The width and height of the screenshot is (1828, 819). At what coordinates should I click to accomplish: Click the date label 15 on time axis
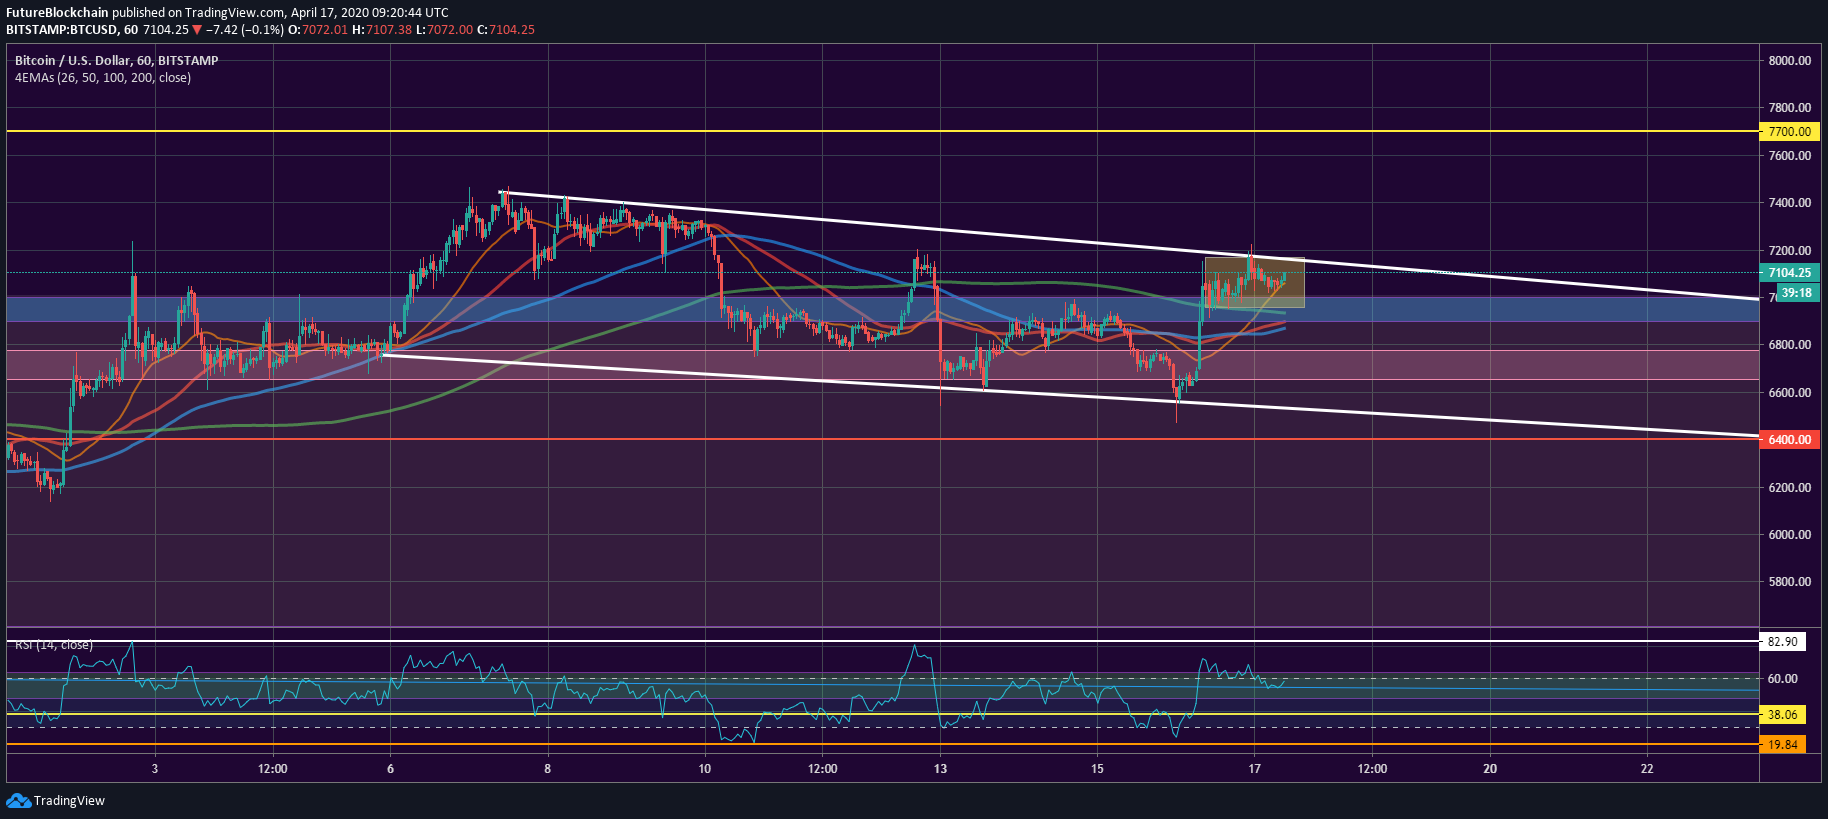[1097, 769]
